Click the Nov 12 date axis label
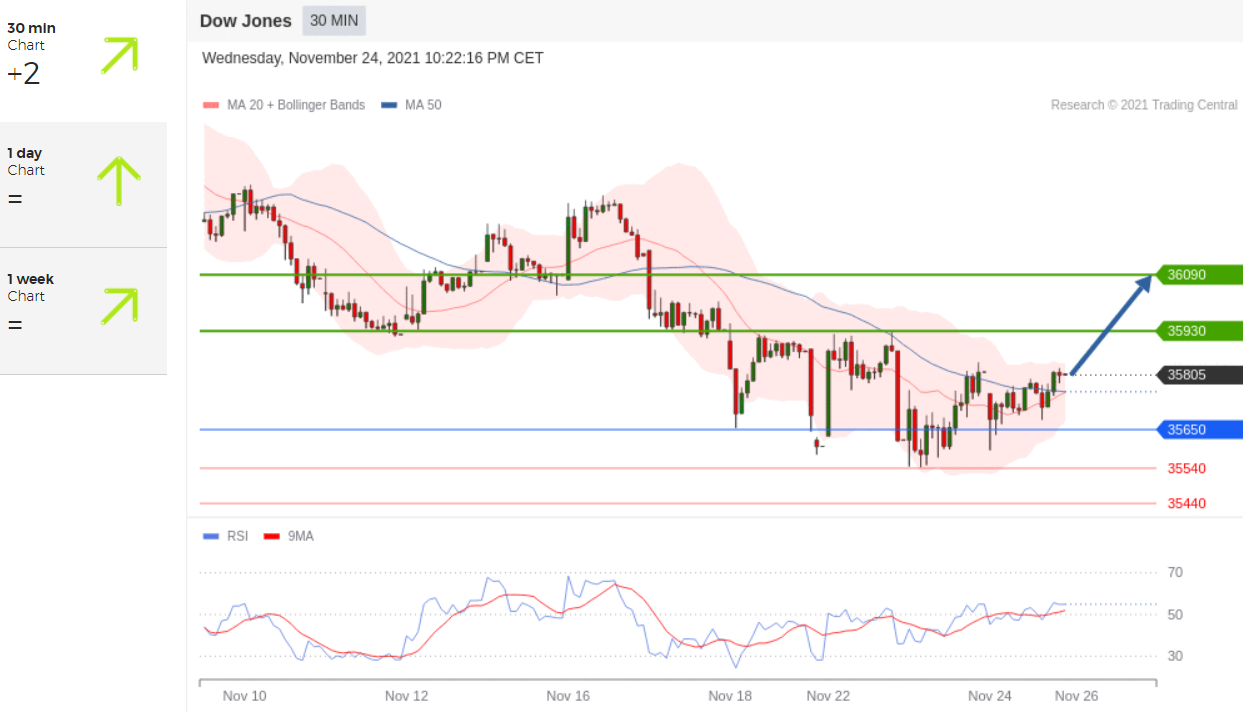This screenshot has height=712, width=1243. coord(406,695)
